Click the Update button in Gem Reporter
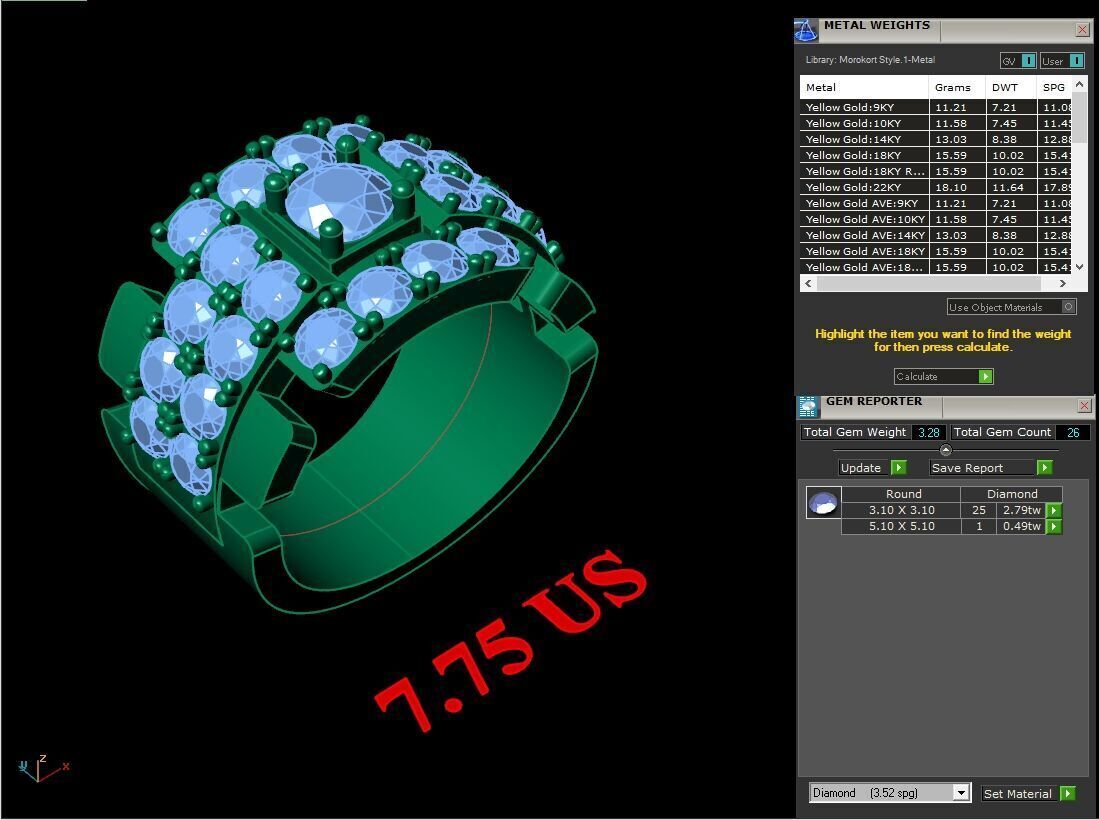This screenshot has height=820, width=1099. click(x=873, y=467)
